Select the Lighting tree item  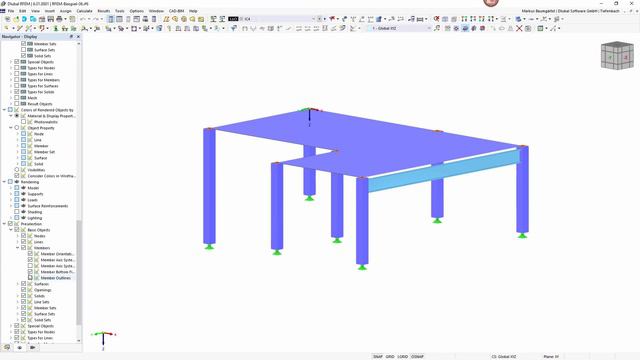pyautogui.click(x=35, y=218)
